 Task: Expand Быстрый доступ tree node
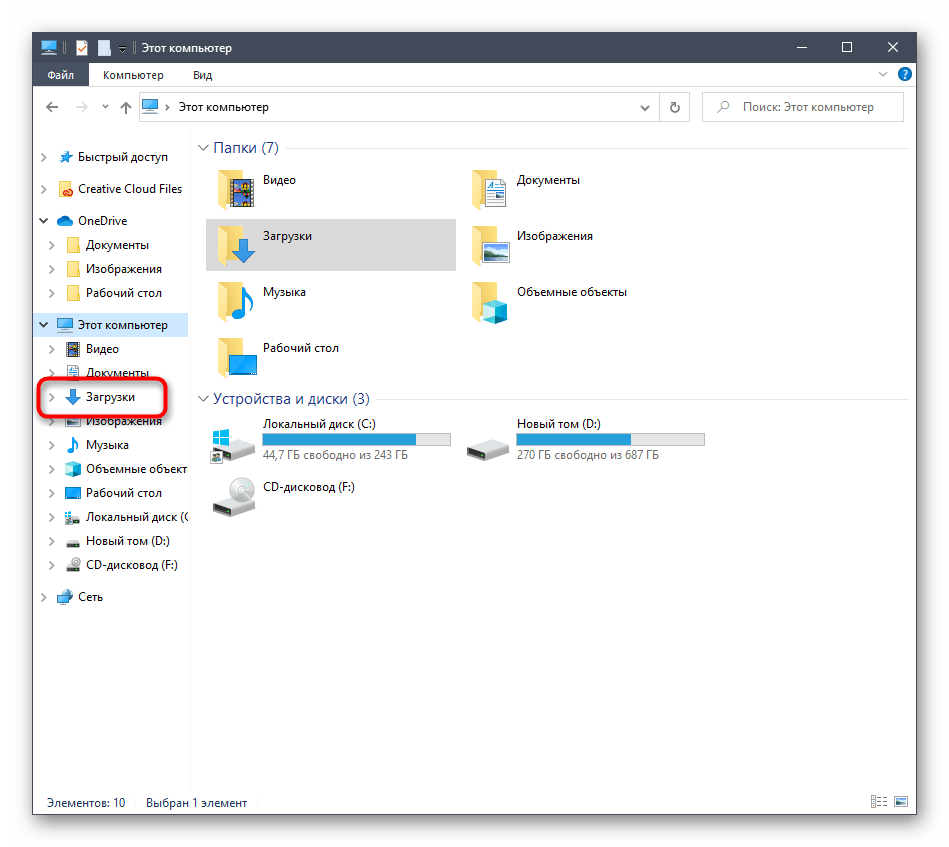click(43, 157)
